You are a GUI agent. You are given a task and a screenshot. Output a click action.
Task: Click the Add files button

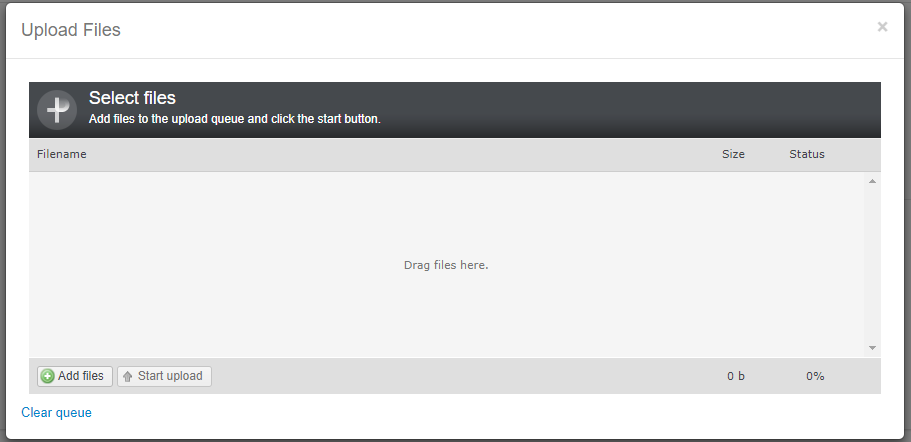coord(75,376)
